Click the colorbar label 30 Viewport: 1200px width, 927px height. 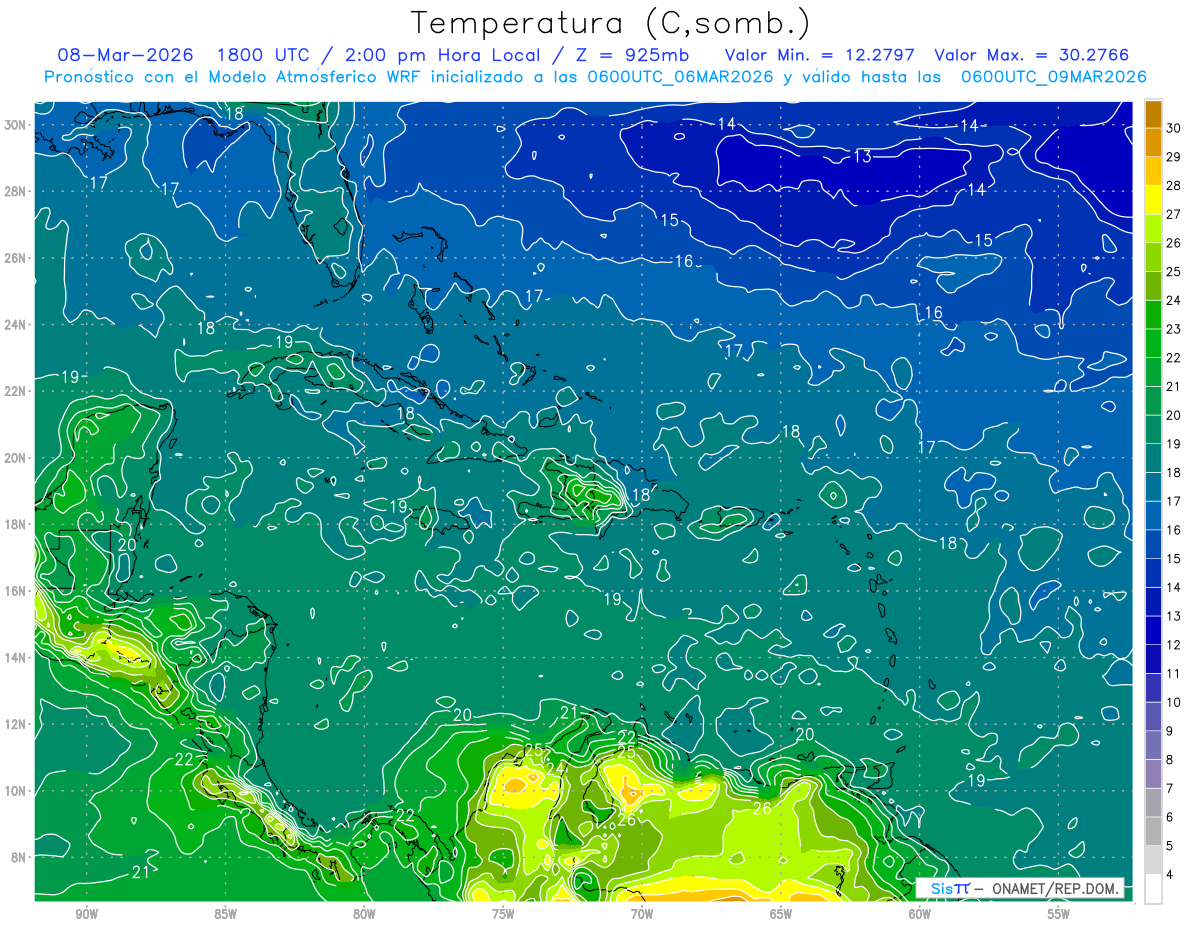(1174, 129)
